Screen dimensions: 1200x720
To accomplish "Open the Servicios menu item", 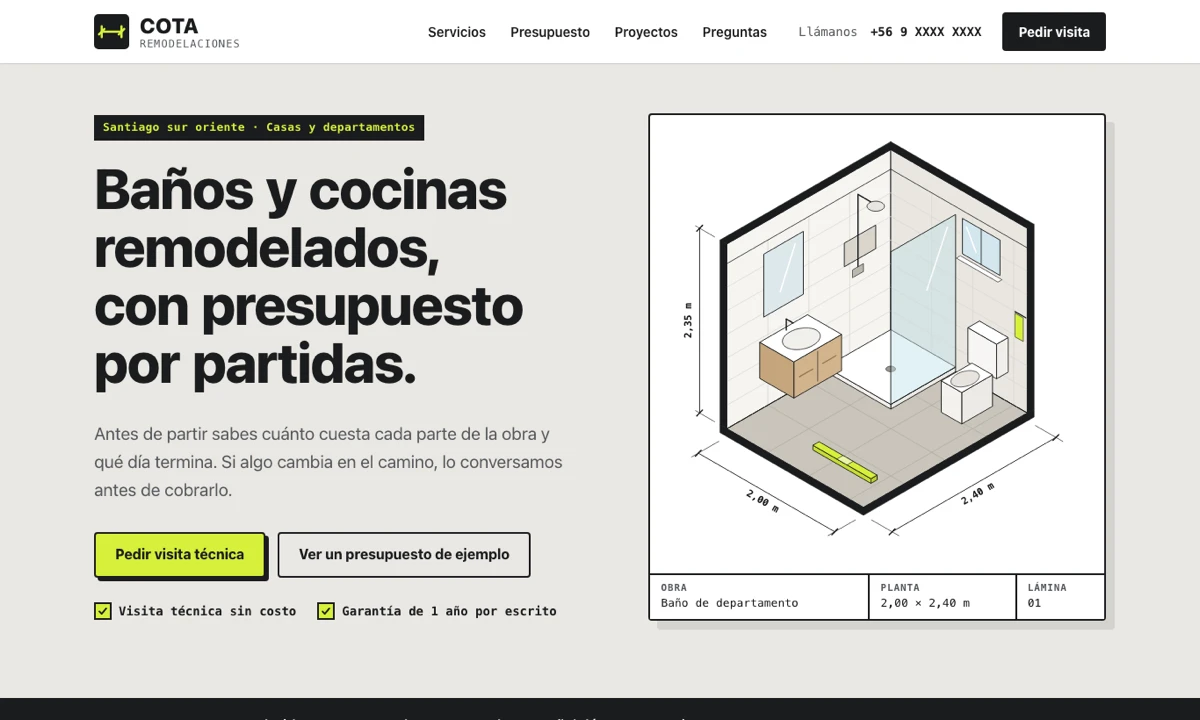I will pos(457,32).
